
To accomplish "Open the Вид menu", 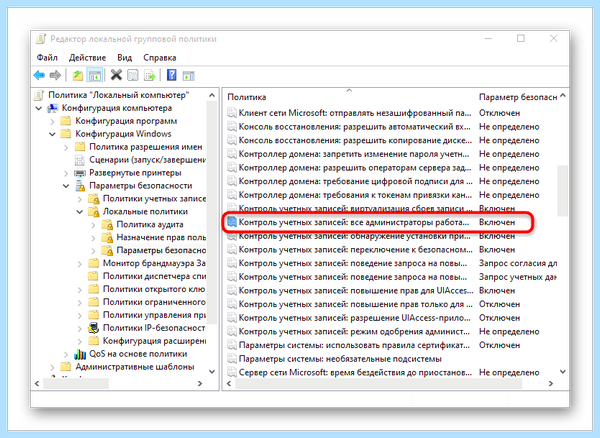I will (x=124, y=58).
